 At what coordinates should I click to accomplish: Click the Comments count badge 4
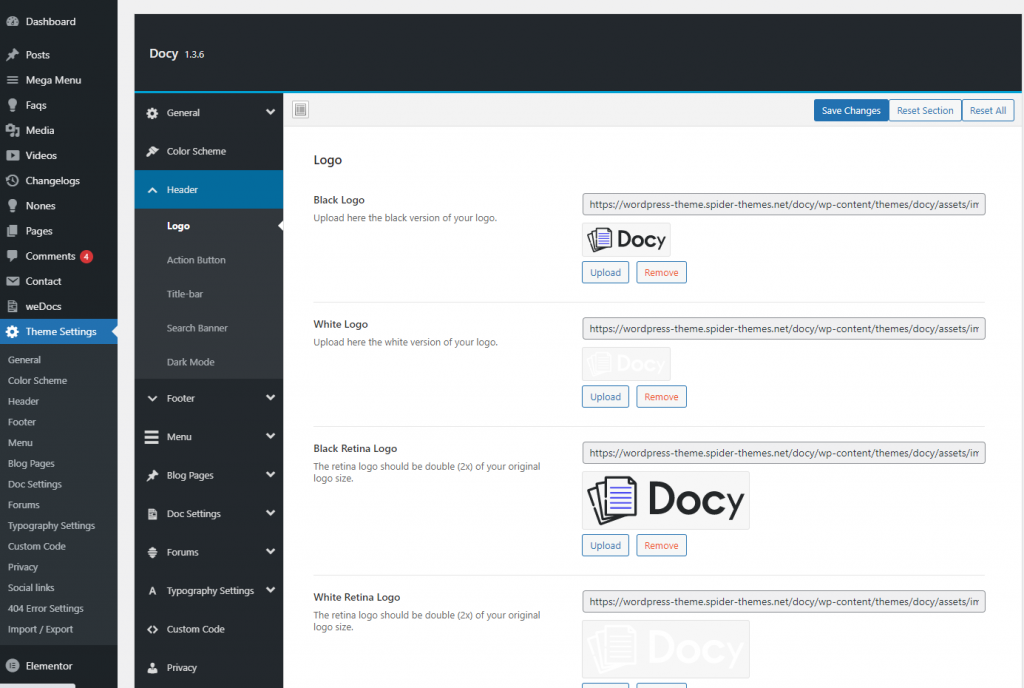click(x=86, y=257)
